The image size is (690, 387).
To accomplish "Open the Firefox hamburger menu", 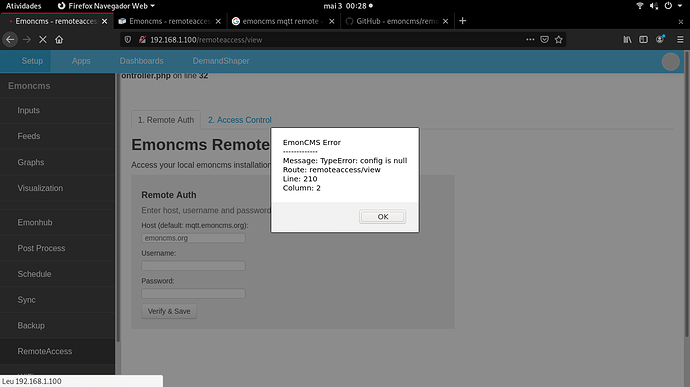I will pyautogui.click(x=680, y=40).
